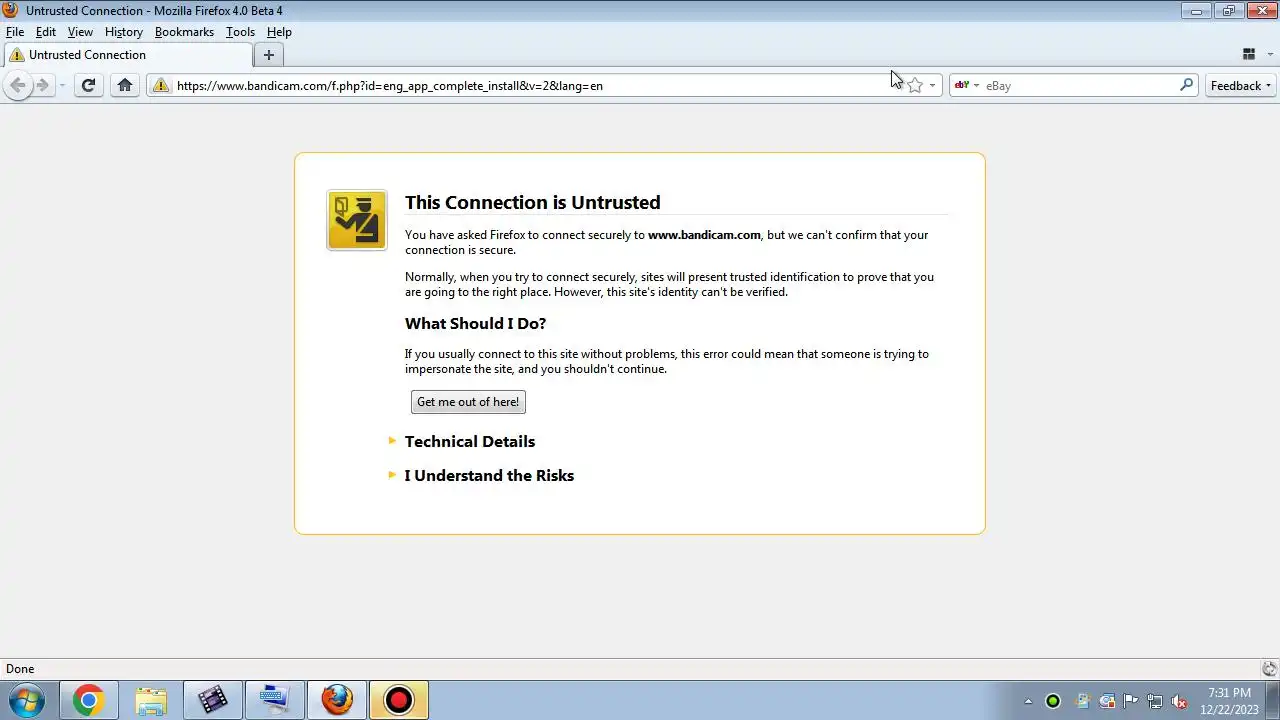The width and height of the screenshot is (1280, 720).
Task: Click Get me out of here! button
Action: tap(468, 402)
